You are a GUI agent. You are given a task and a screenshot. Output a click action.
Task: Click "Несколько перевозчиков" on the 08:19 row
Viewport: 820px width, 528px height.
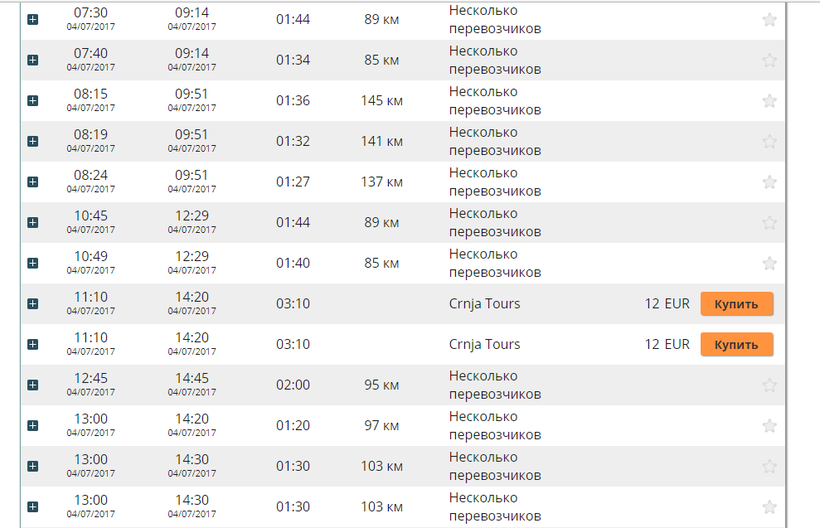click(495, 141)
